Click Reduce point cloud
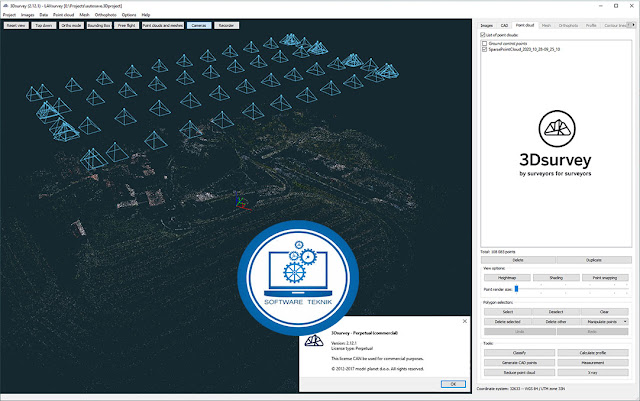 519,373
